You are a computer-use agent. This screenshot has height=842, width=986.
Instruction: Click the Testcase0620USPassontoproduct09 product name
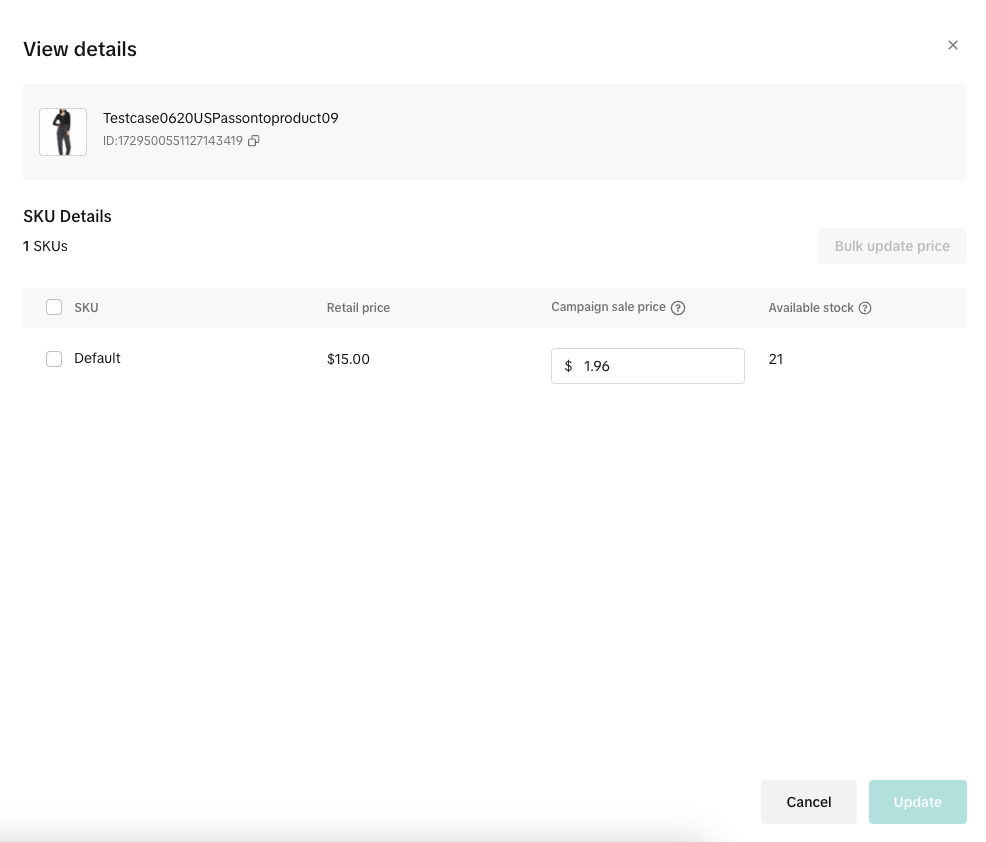(220, 118)
